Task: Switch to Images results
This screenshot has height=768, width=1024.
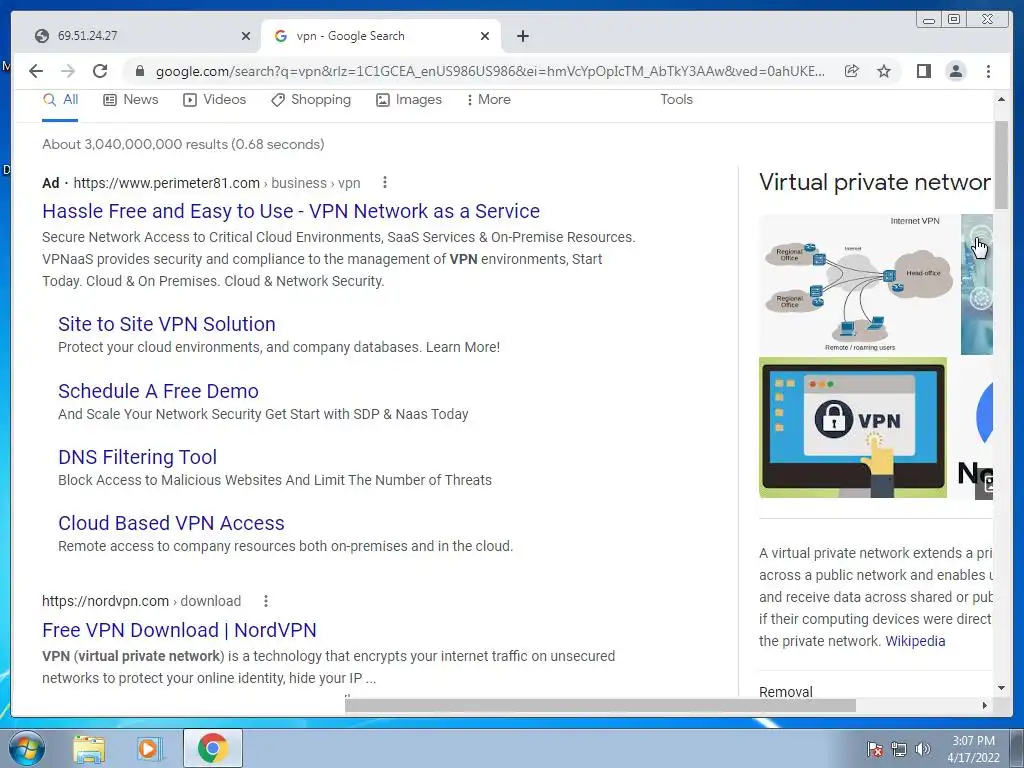Action: click(409, 100)
